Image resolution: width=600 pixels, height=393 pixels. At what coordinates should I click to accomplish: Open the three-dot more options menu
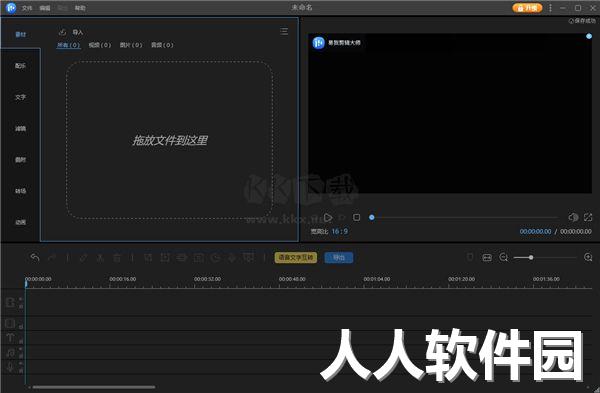(x=550, y=8)
